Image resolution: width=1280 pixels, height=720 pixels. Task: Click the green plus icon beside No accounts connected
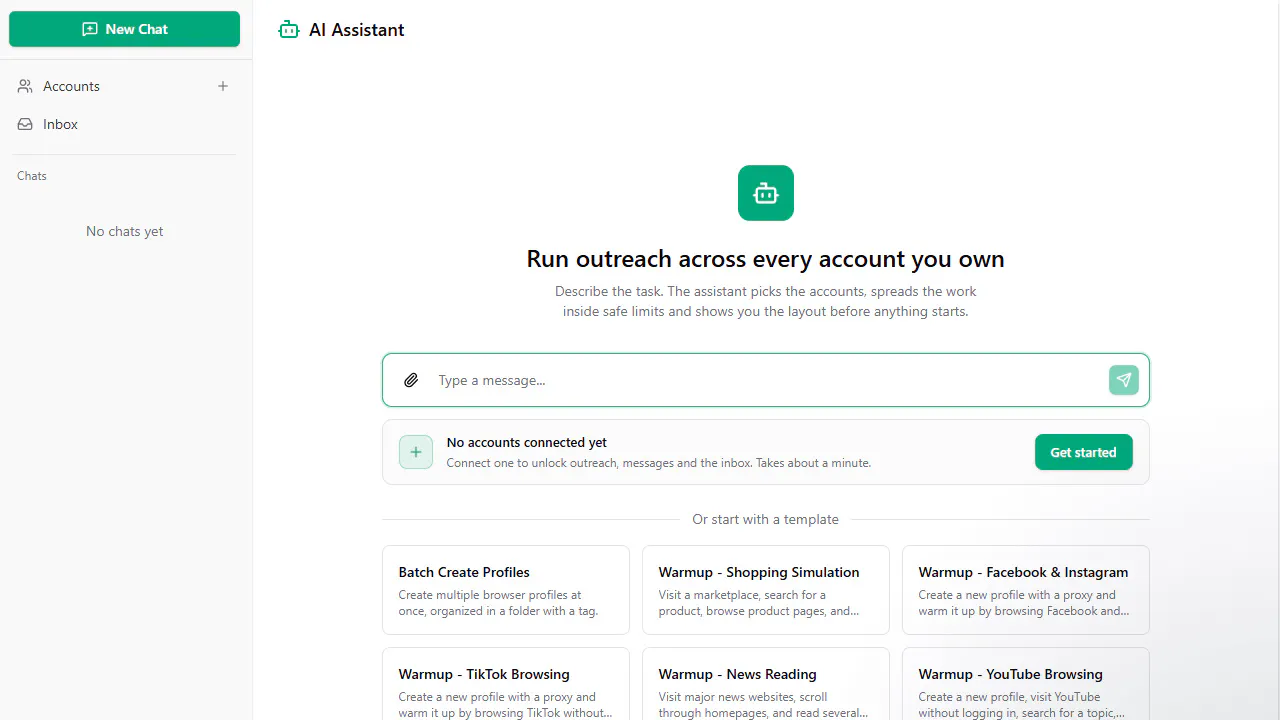pos(416,452)
